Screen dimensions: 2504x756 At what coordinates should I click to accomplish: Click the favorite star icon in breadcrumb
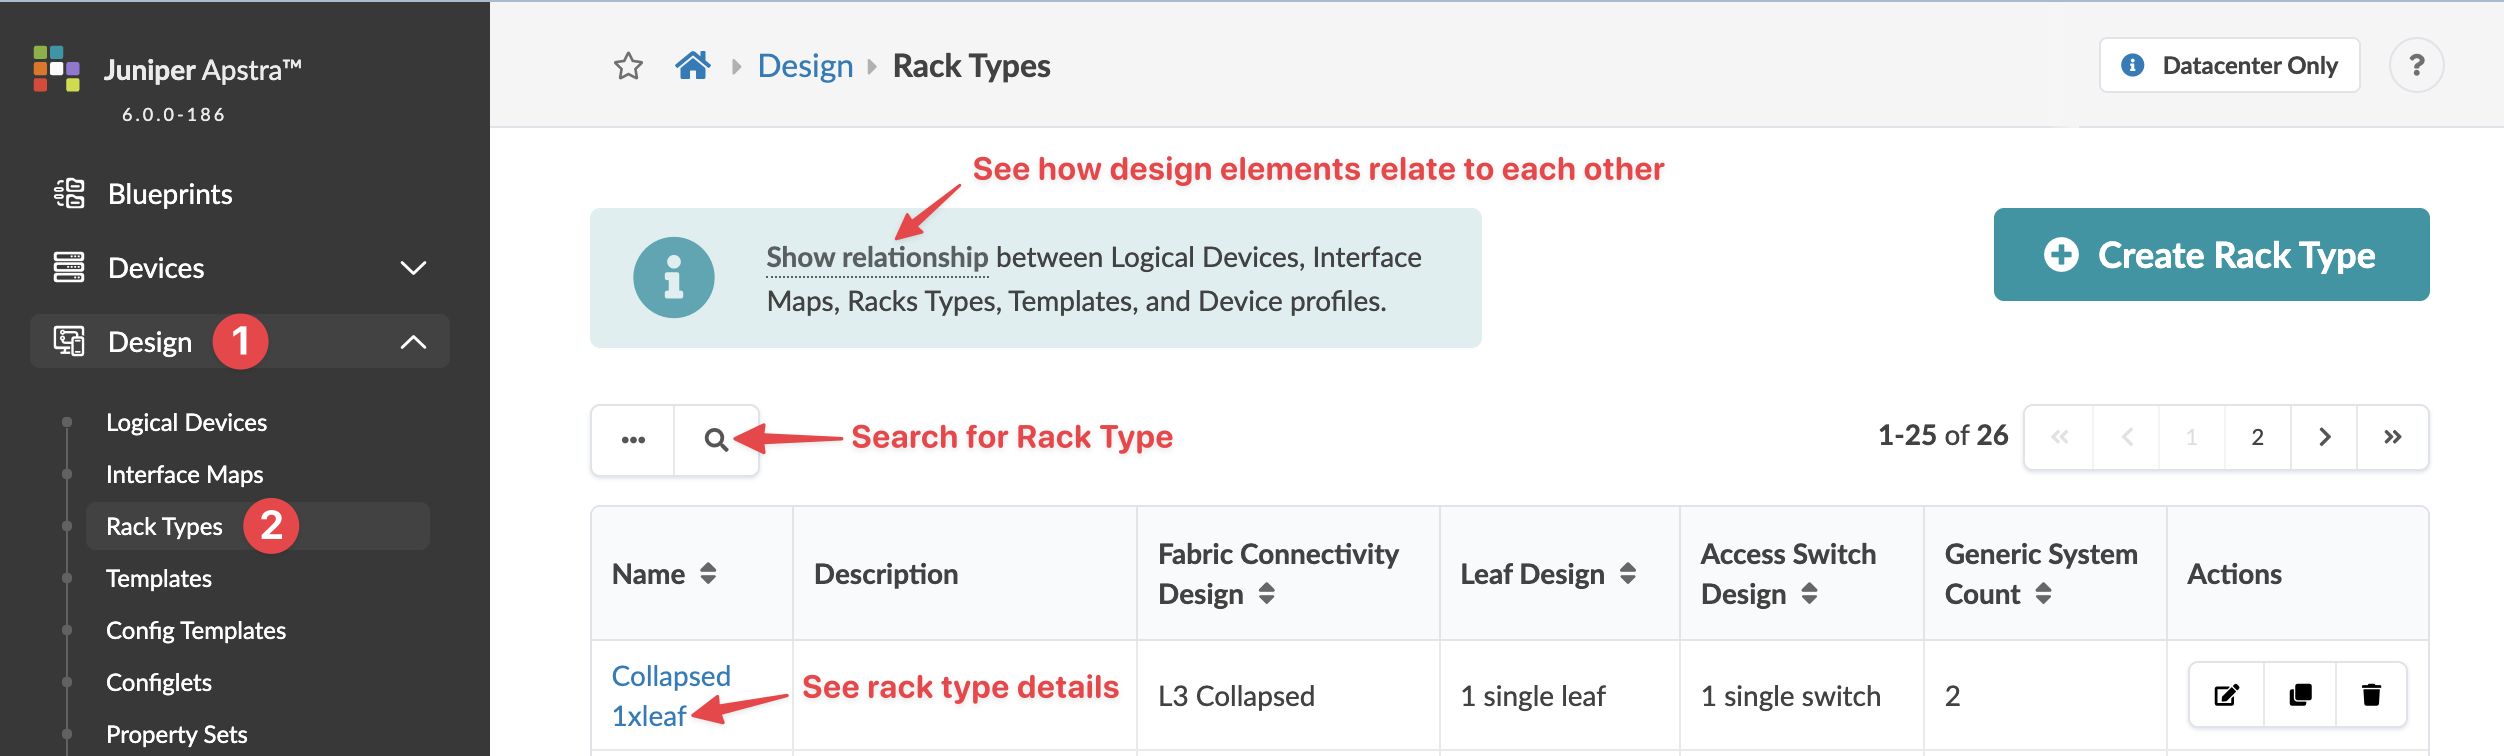[x=628, y=66]
